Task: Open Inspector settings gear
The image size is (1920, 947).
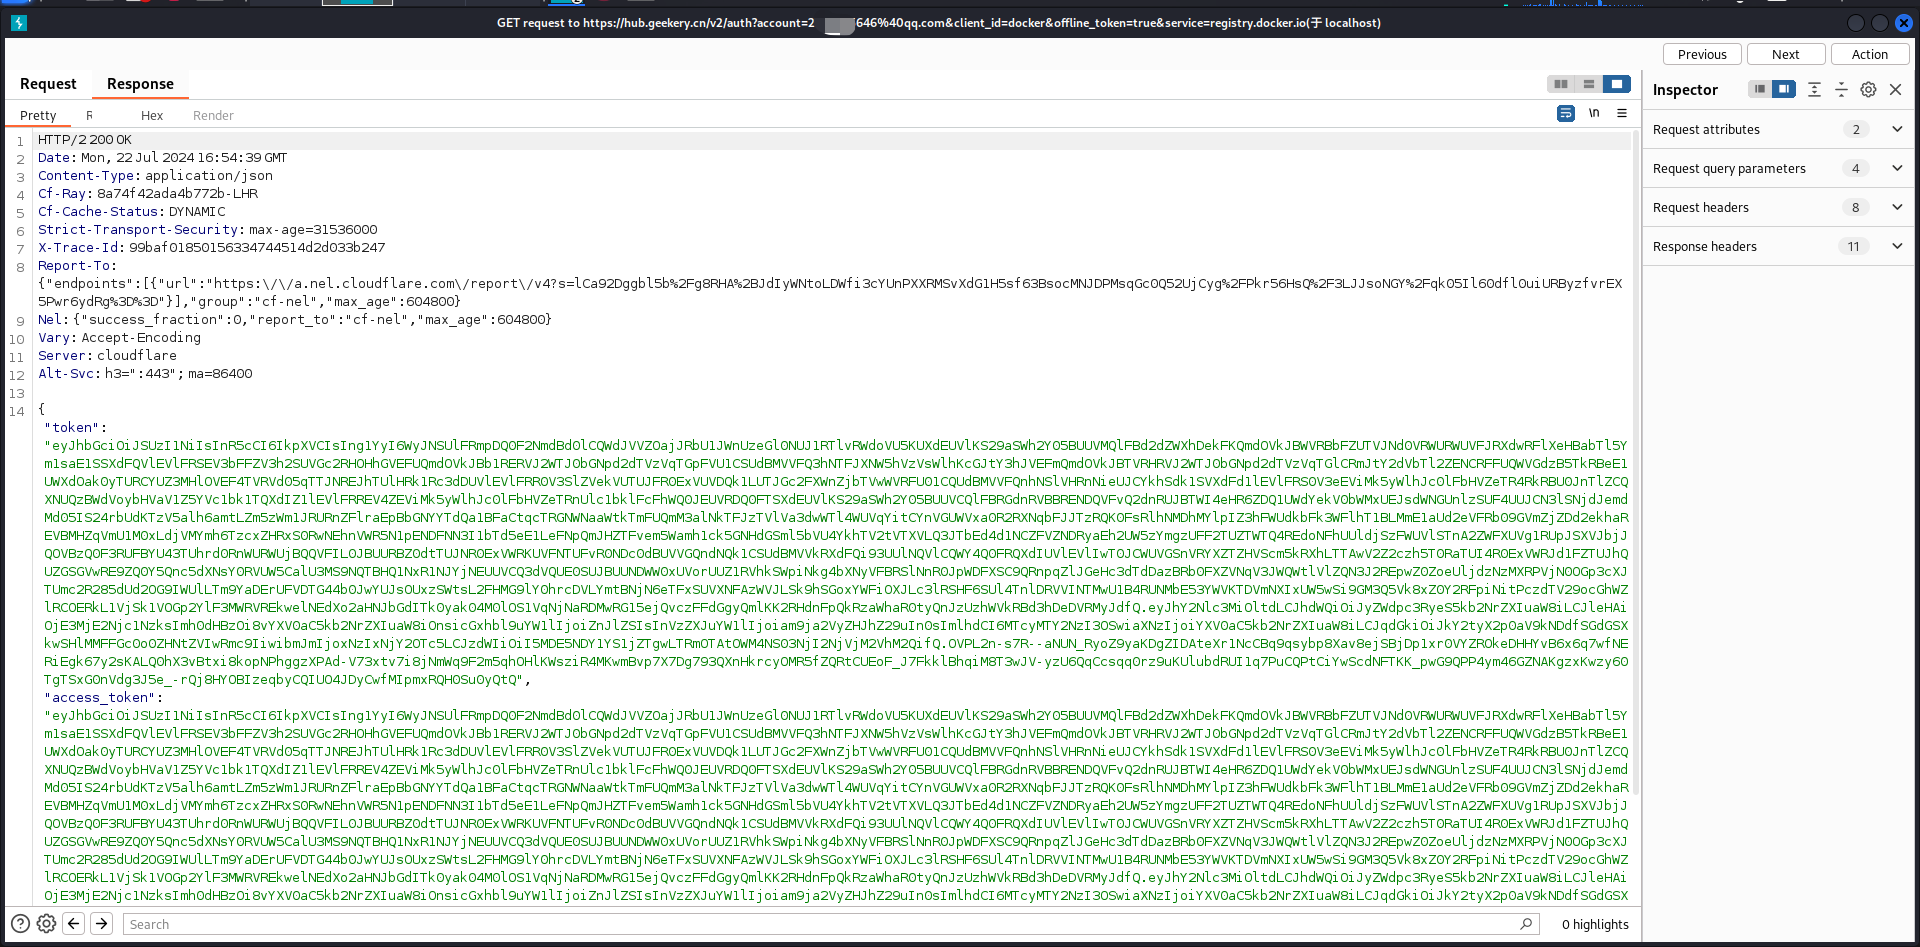Action: [1868, 90]
